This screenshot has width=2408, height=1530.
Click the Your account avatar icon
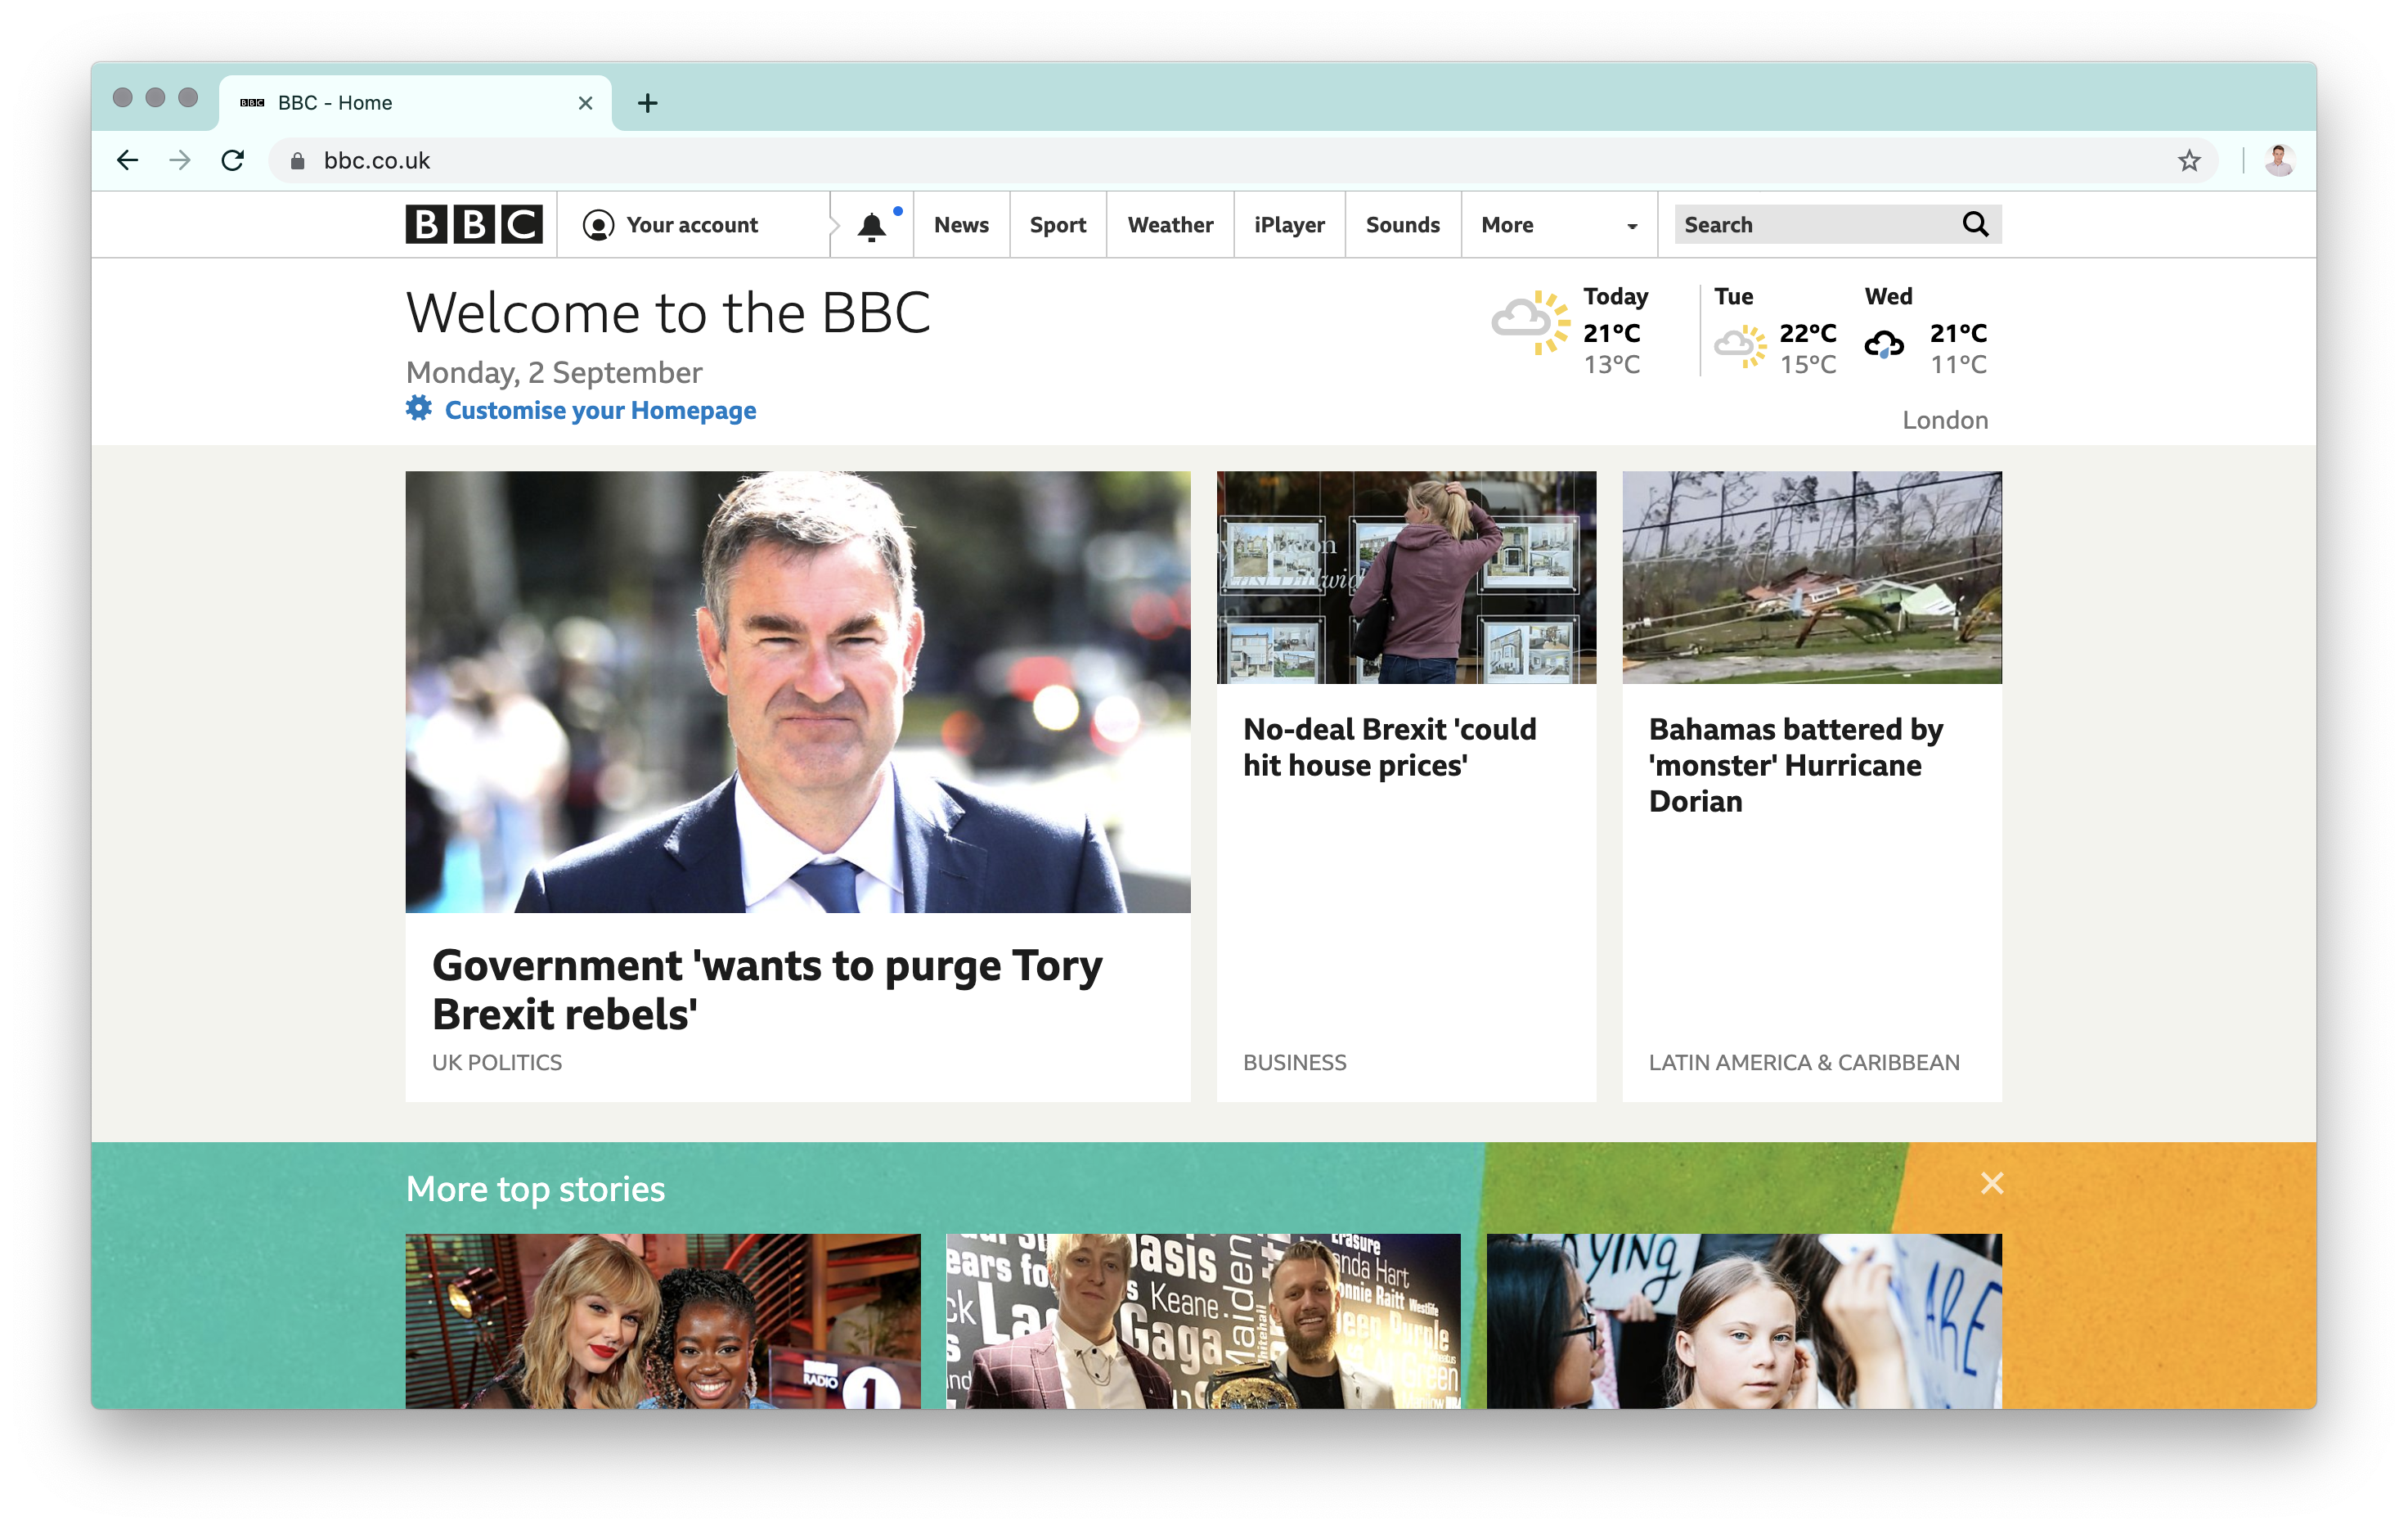click(x=598, y=225)
